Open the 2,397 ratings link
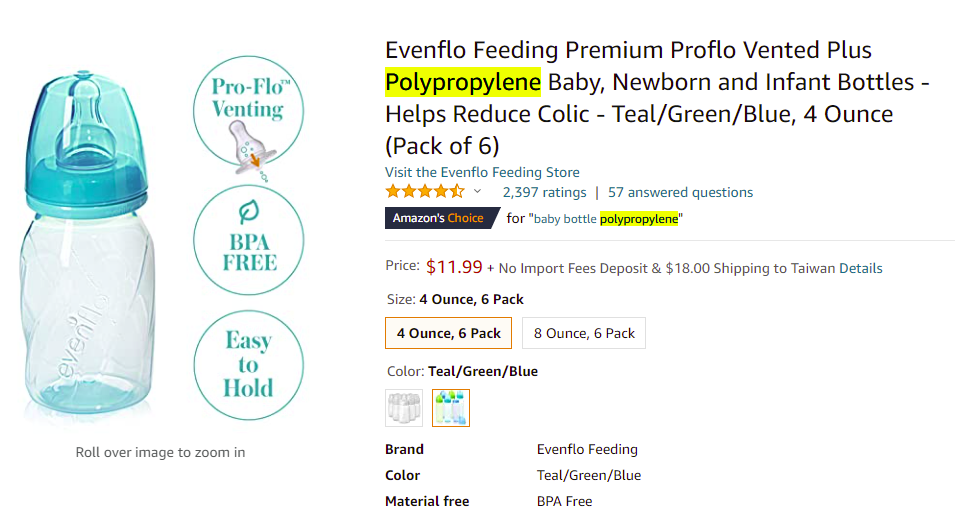Screen dimensions: 957x514 click(544, 192)
